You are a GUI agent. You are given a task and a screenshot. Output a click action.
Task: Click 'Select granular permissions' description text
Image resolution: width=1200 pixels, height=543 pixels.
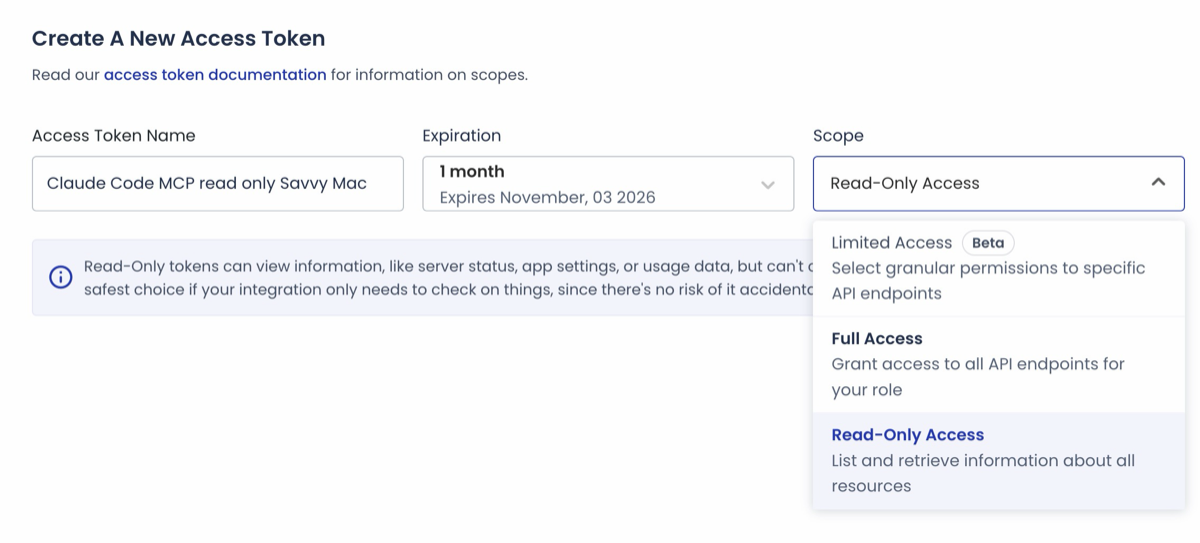988,281
